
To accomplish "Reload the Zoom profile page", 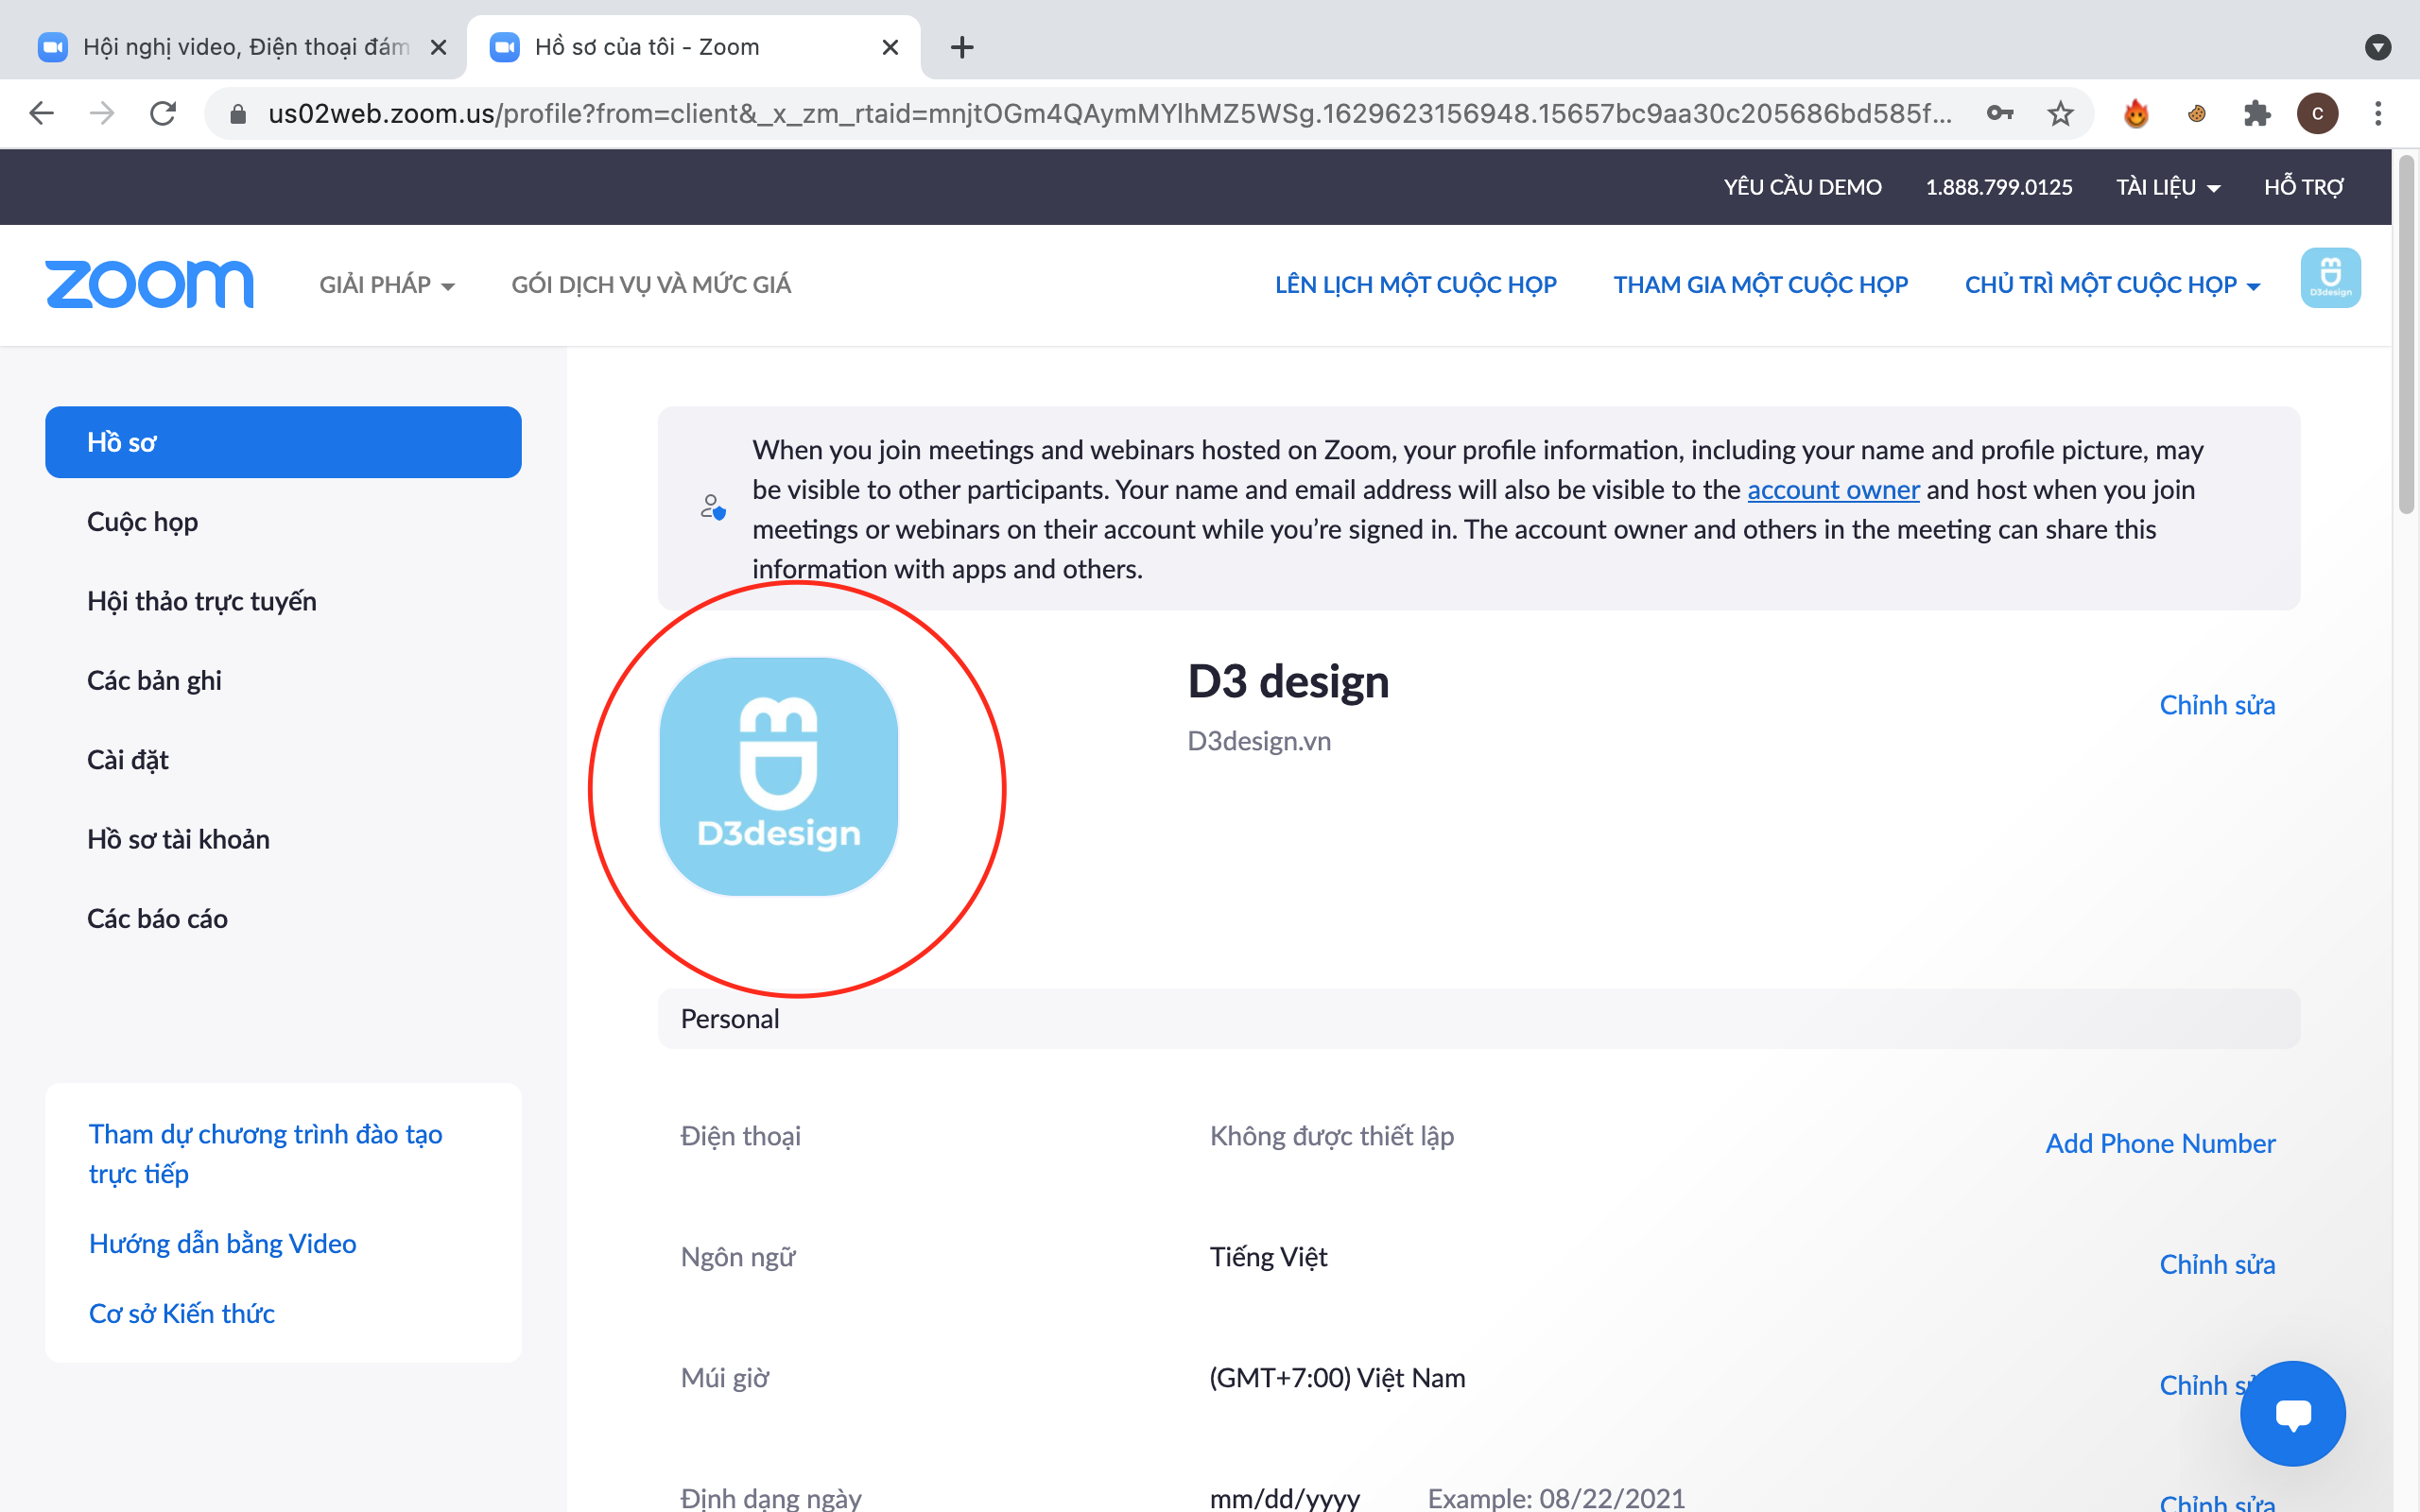I will [x=163, y=113].
